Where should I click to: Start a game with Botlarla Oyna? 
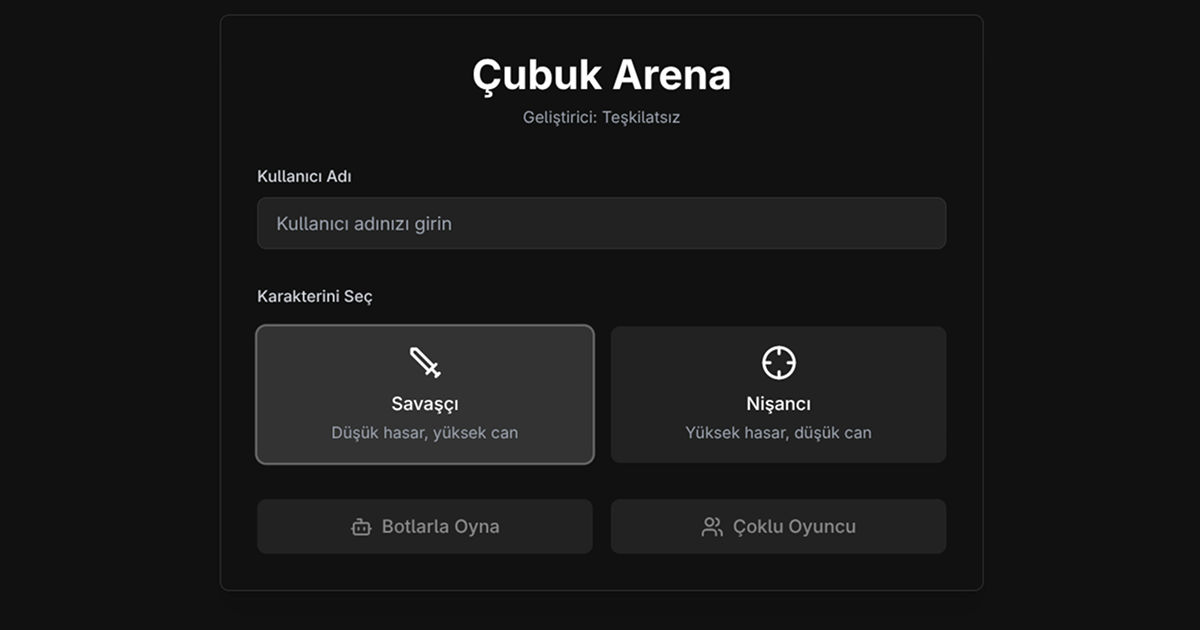coord(425,527)
